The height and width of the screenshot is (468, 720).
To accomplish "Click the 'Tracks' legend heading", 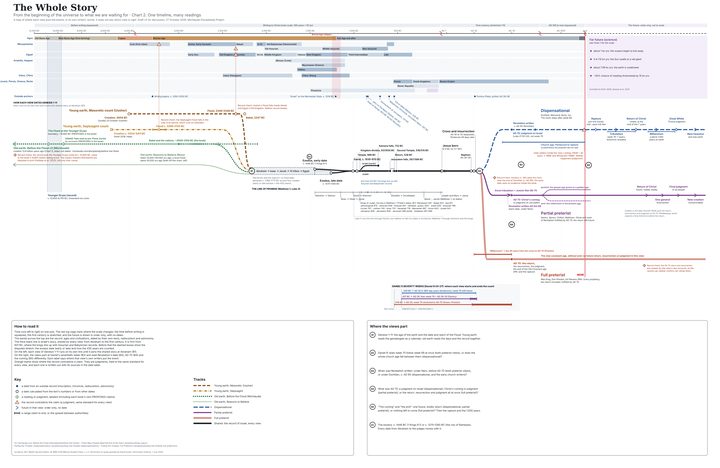I will pos(199,379).
